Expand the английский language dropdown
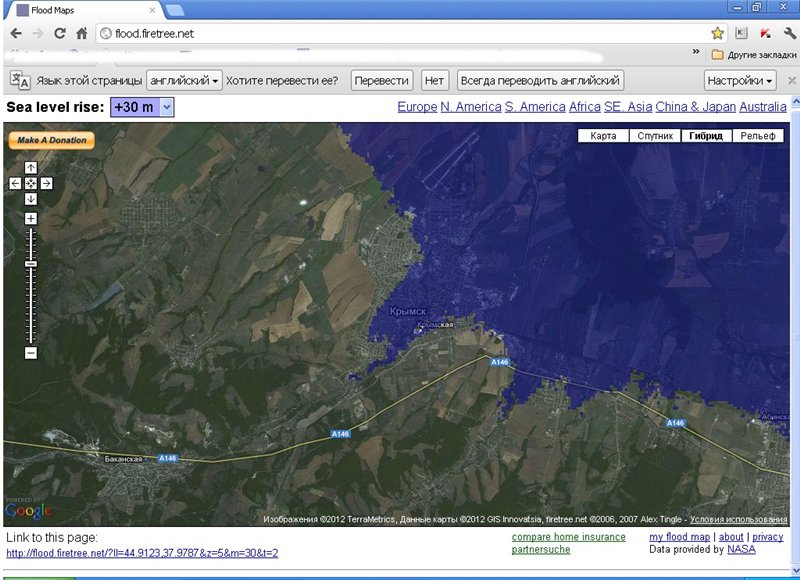 [x=185, y=80]
